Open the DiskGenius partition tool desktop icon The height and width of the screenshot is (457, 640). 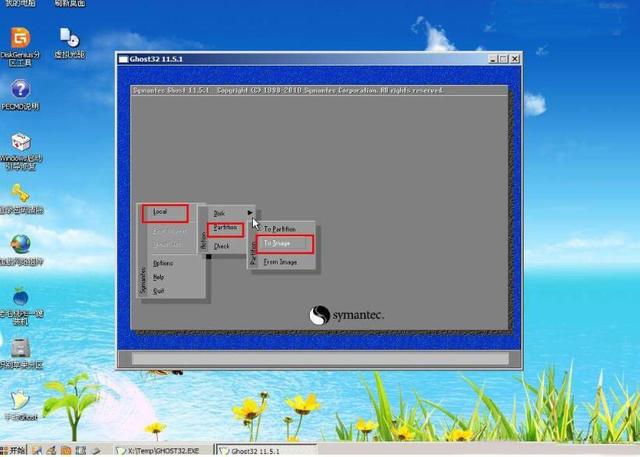pyautogui.click(x=20, y=40)
